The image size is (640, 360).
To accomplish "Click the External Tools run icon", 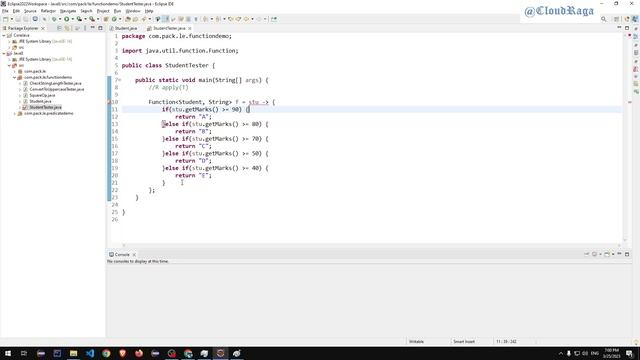I will coord(92,19).
